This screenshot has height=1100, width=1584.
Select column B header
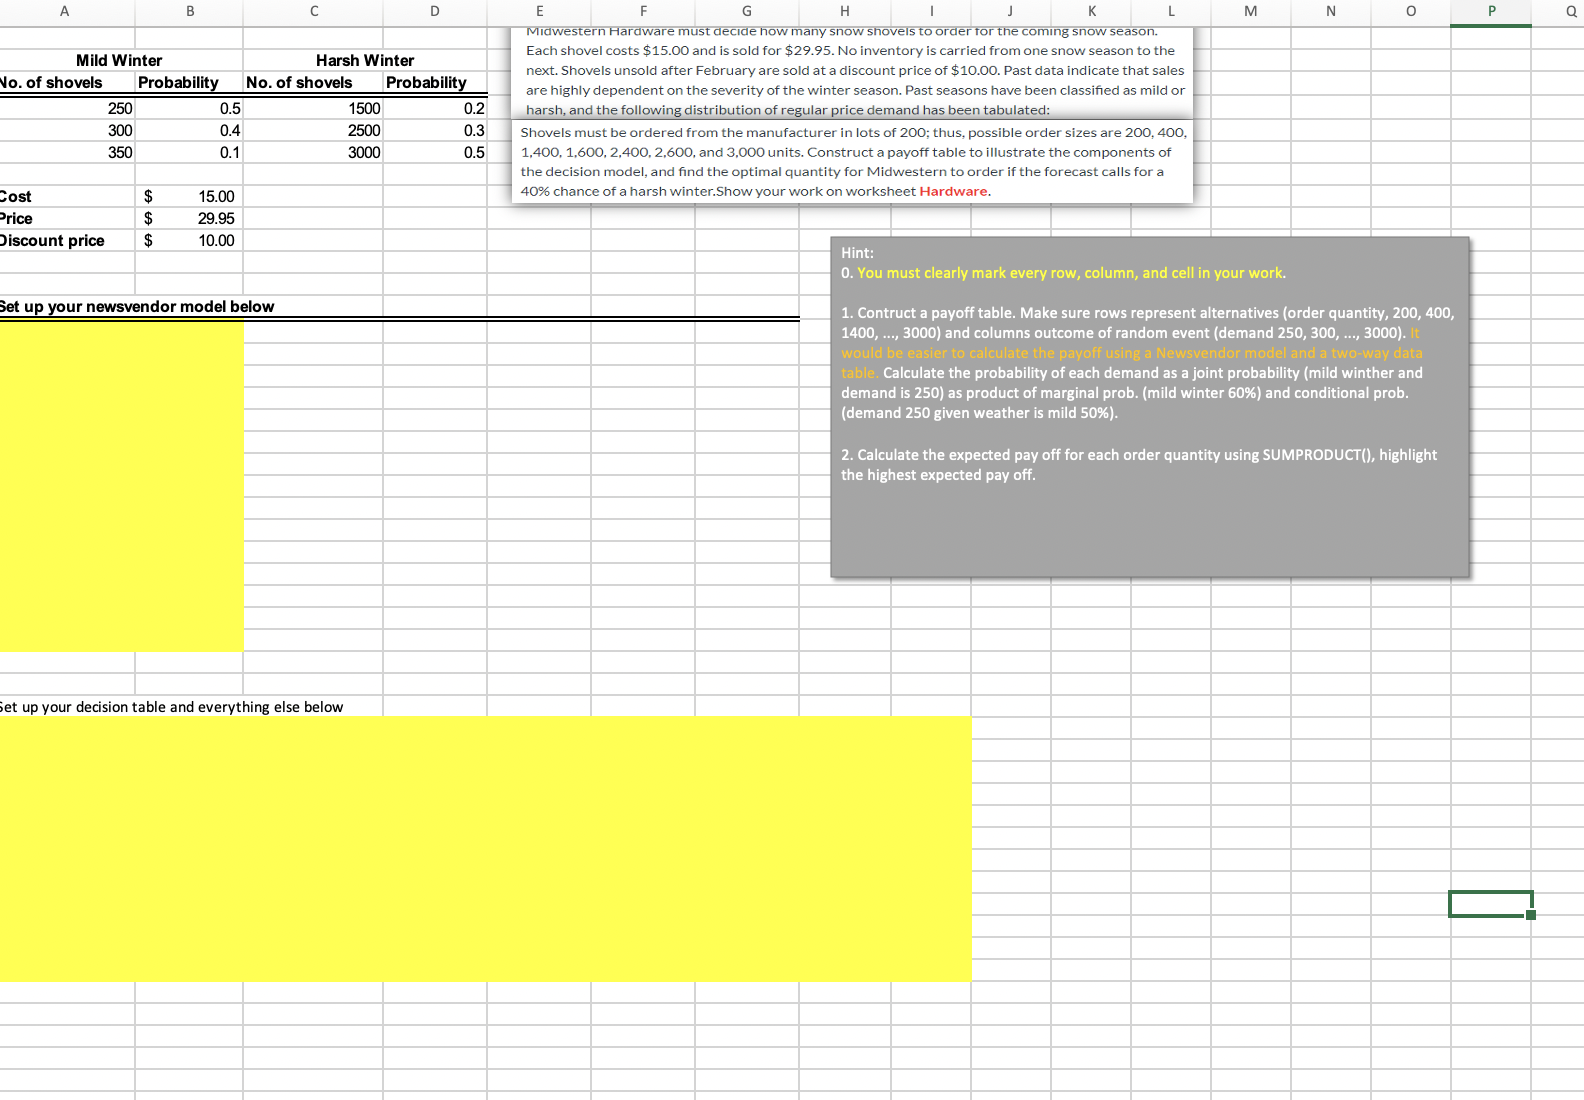click(x=189, y=12)
